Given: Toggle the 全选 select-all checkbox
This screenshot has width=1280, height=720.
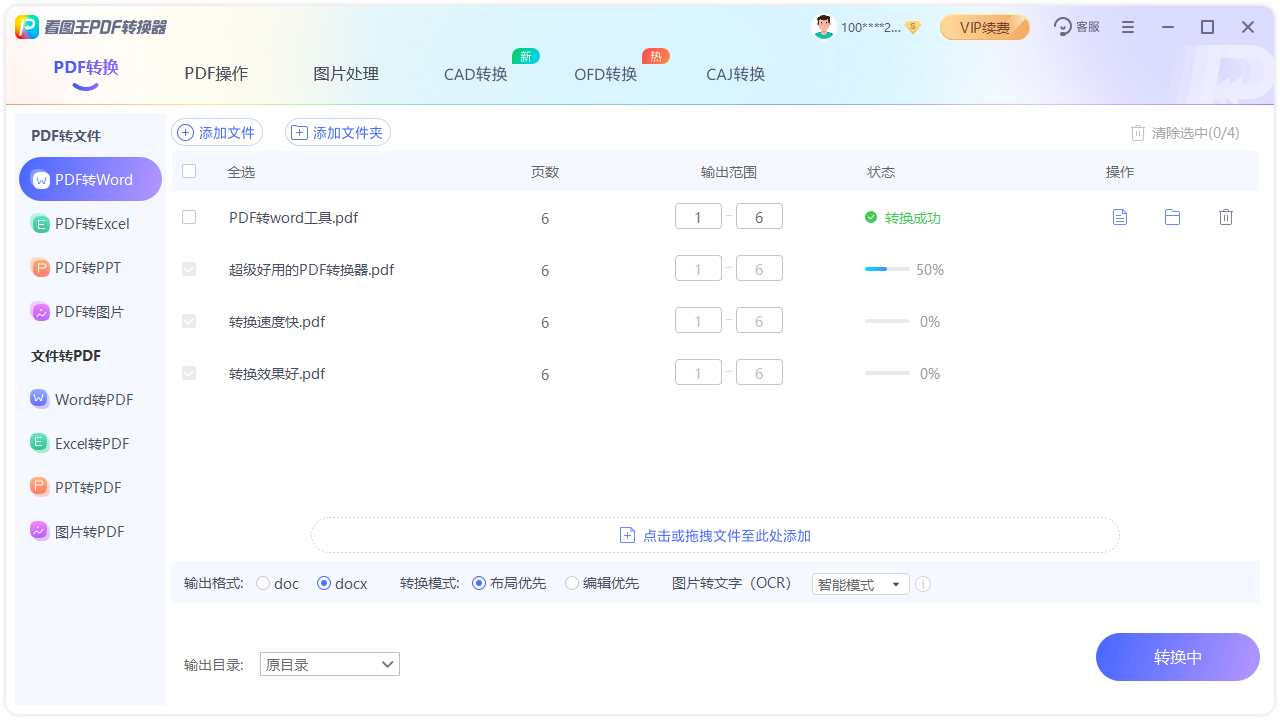Looking at the screenshot, I should pos(189,171).
